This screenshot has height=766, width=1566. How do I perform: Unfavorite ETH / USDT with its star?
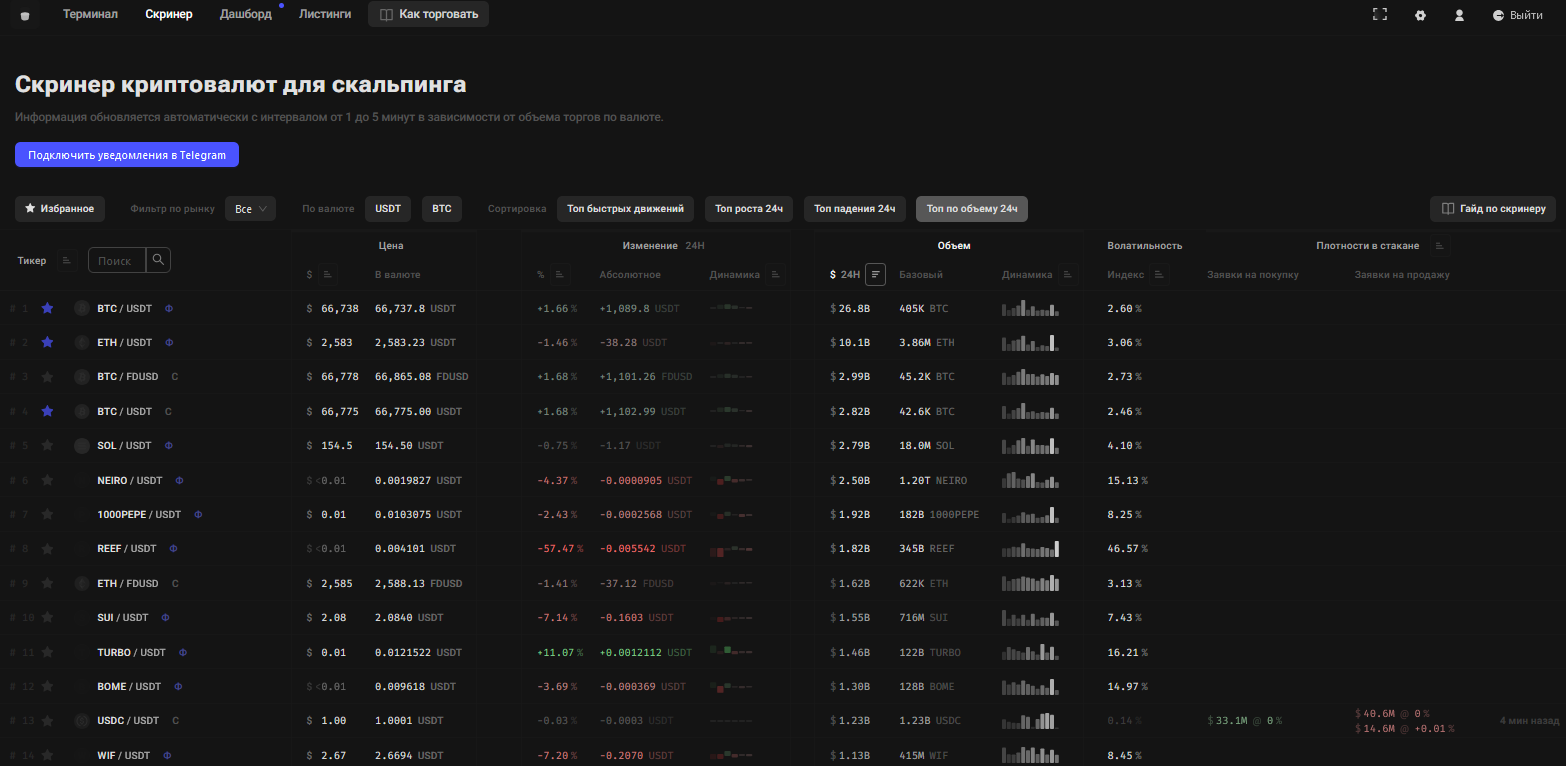pyautogui.click(x=47, y=342)
